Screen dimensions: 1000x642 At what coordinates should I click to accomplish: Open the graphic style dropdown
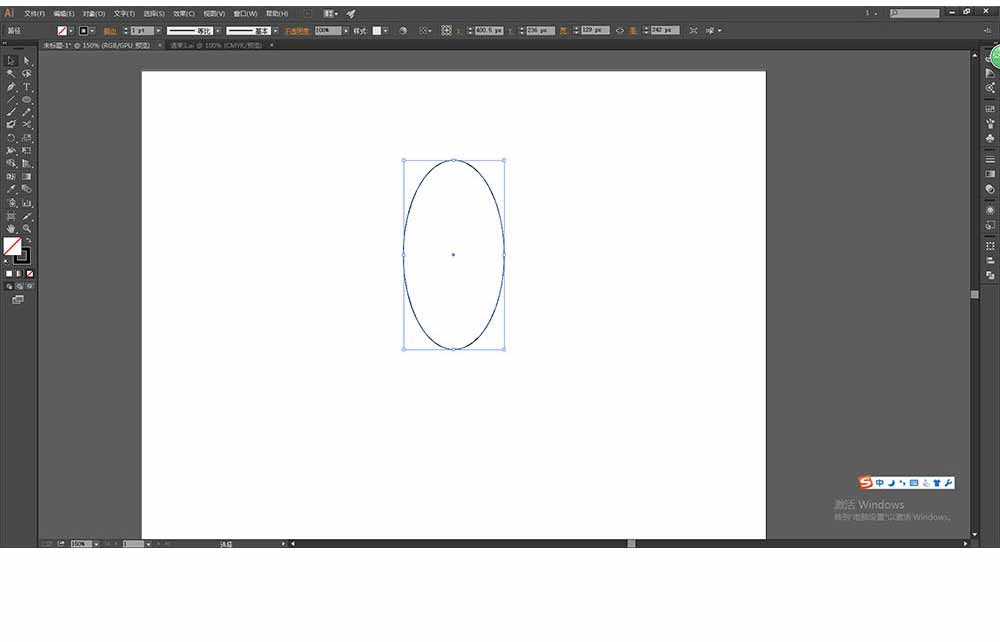(x=385, y=31)
